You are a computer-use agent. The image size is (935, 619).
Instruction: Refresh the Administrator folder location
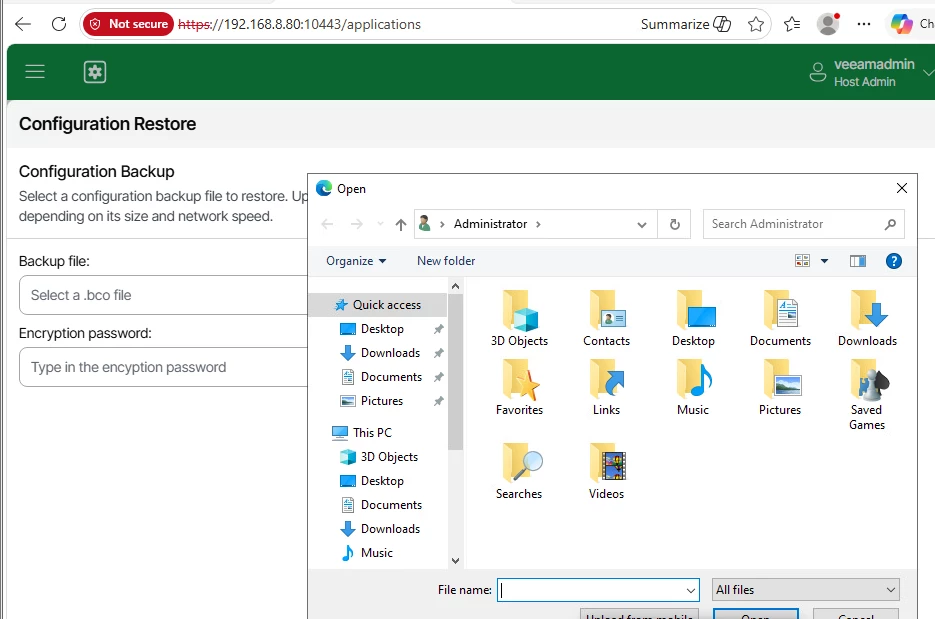click(x=675, y=225)
